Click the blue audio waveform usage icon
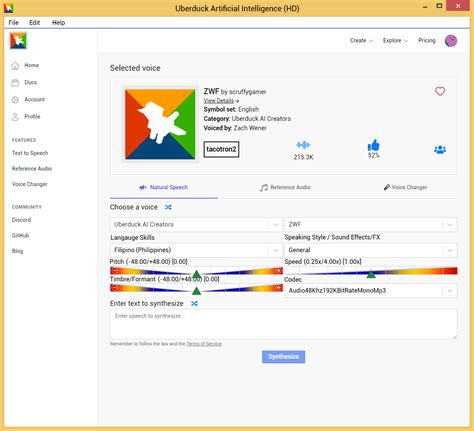 point(303,145)
